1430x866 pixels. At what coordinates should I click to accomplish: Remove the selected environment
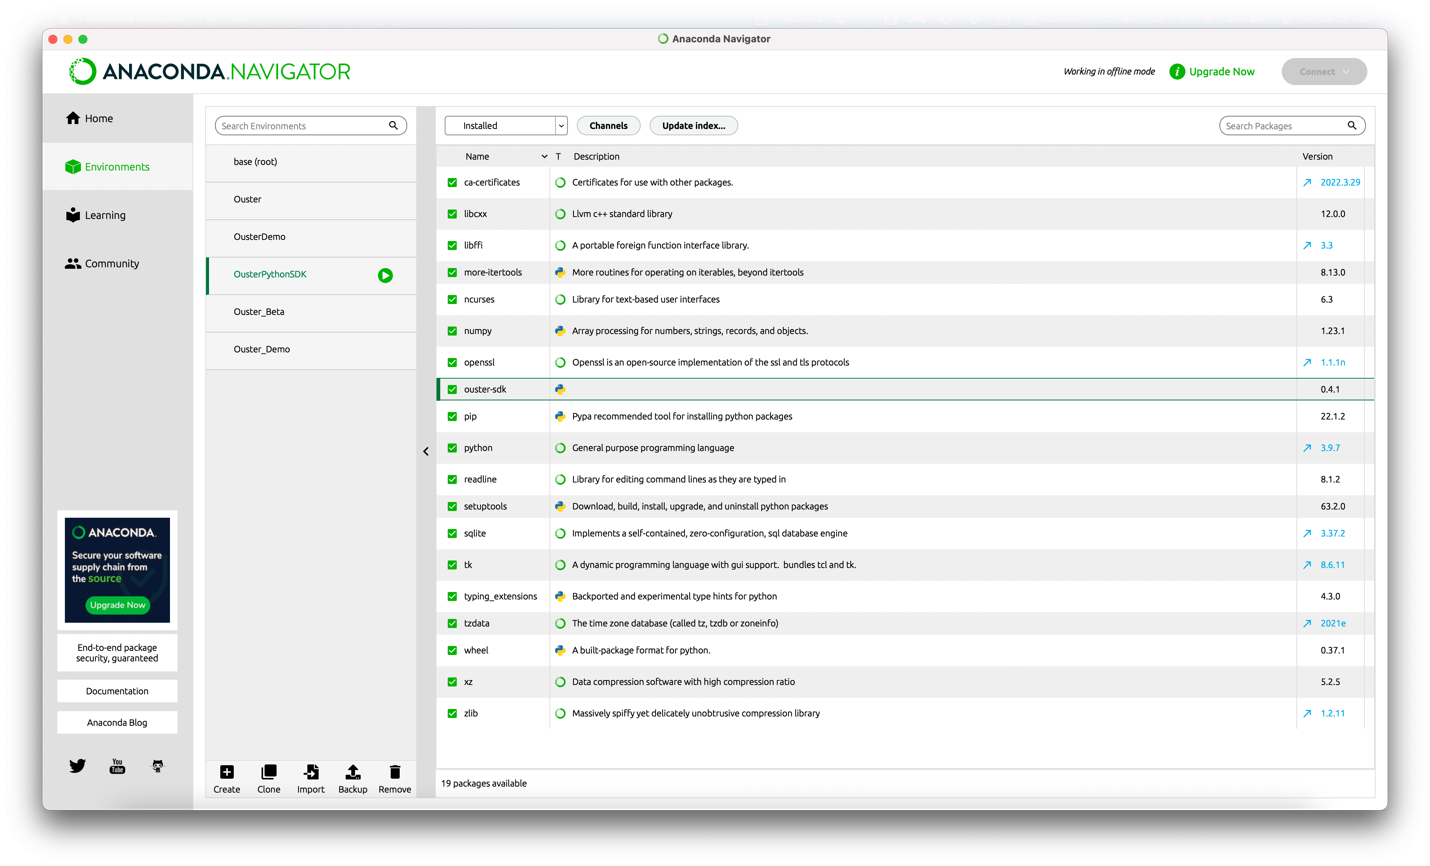click(395, 779)
